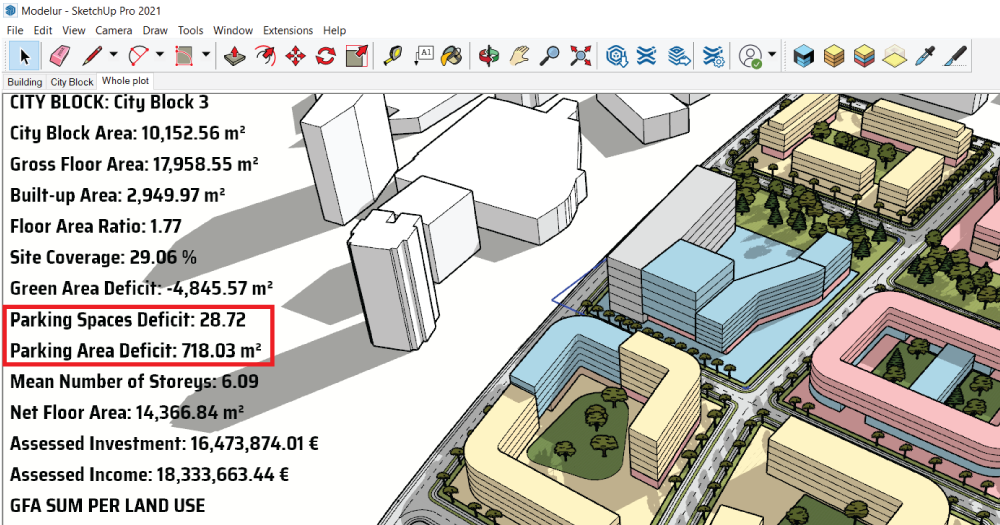This screenshot has height=525, width=1000.
Task: Open the Extensions menu
Action: click(x=288, y=30)
